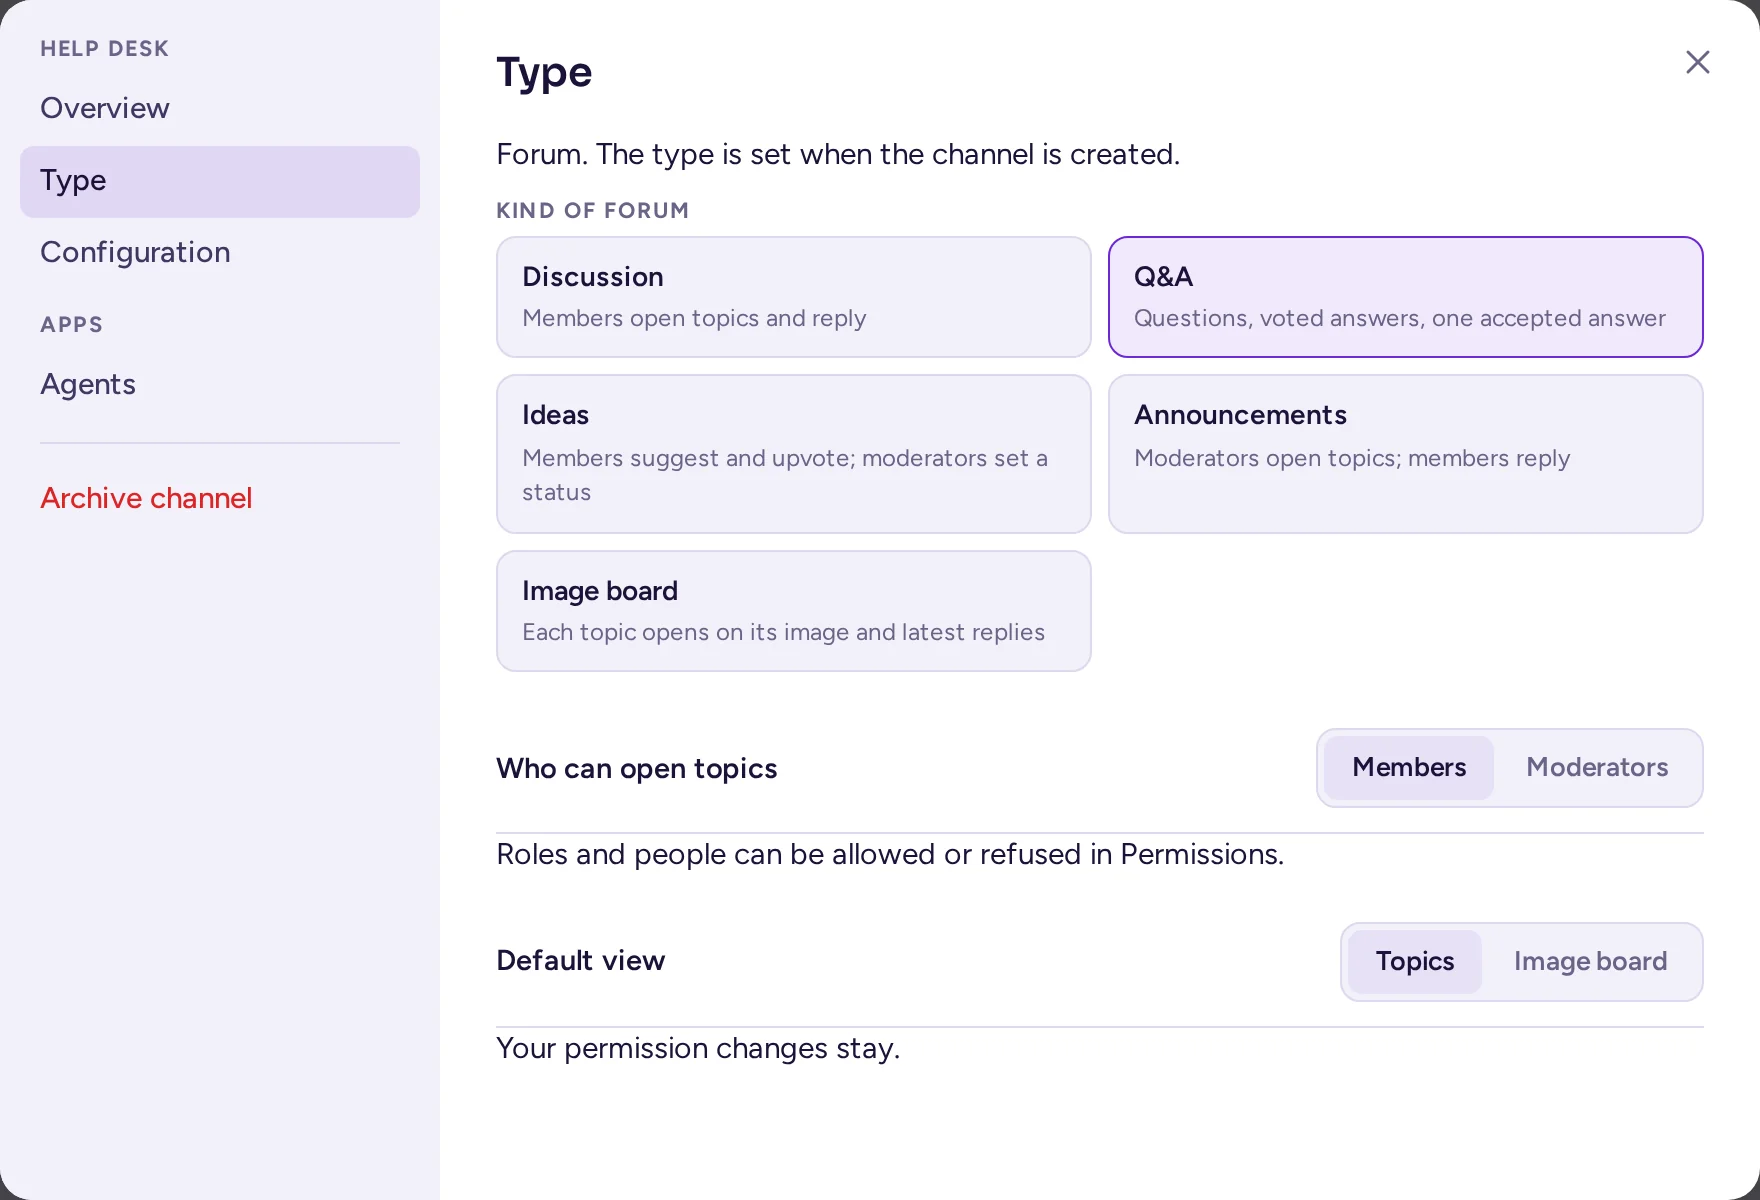Viewport: 1760px width, 1200px height.
Task: Click the 'Default view' label
Action: pyautogui.click(x=580, y=960)
